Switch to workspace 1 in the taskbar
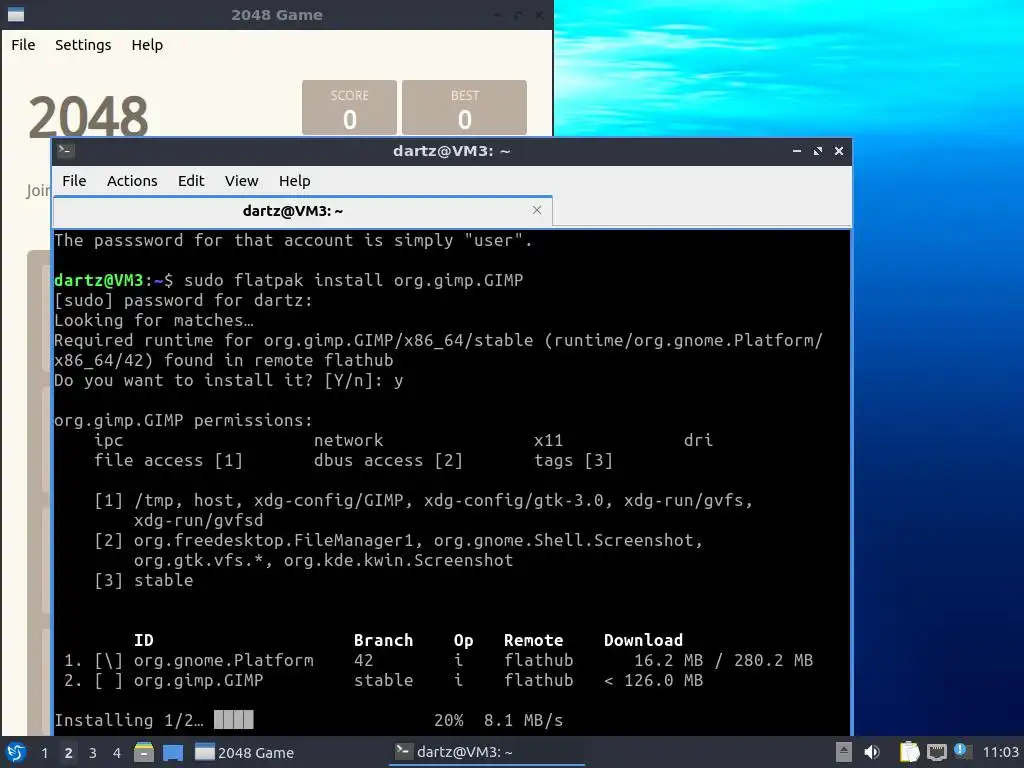Screen dimensions: 1024x768 coord(44,753)
